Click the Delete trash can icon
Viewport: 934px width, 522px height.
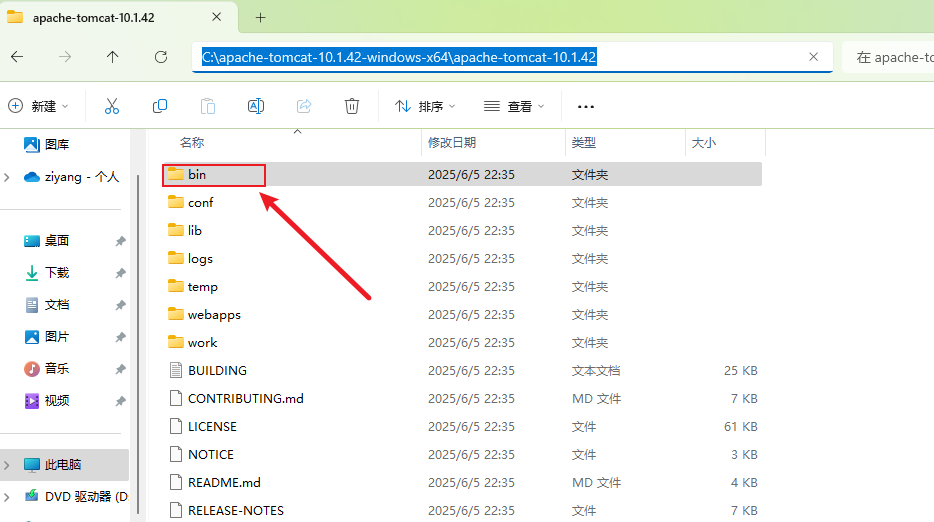(352, 106)
